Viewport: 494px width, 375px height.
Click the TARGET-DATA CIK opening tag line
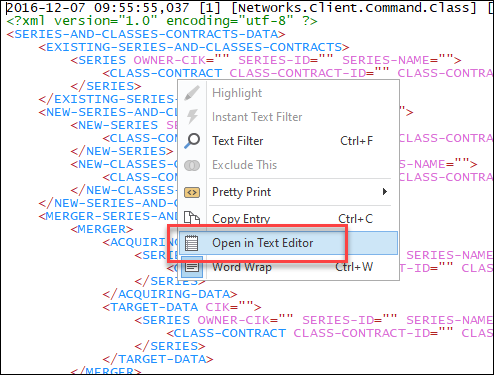point(182,307)
